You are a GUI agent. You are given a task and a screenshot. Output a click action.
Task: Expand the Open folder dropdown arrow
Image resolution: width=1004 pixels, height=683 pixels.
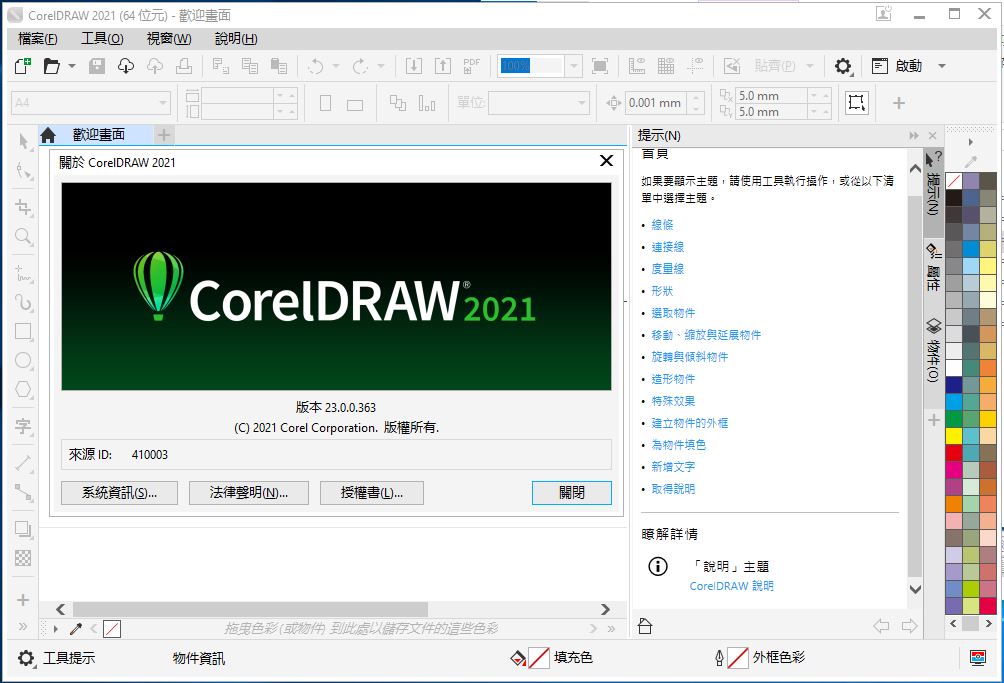[x=72, y=66]
